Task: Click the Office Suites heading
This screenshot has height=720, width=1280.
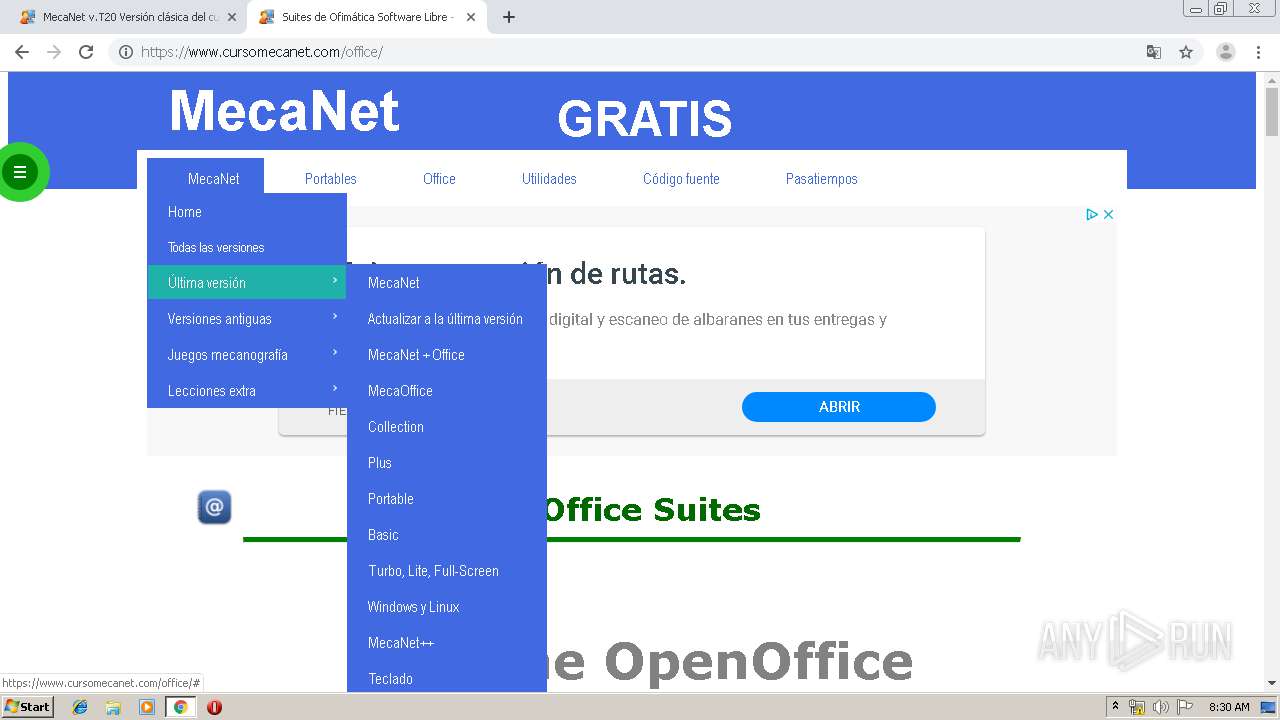Action: pos(652,510)
